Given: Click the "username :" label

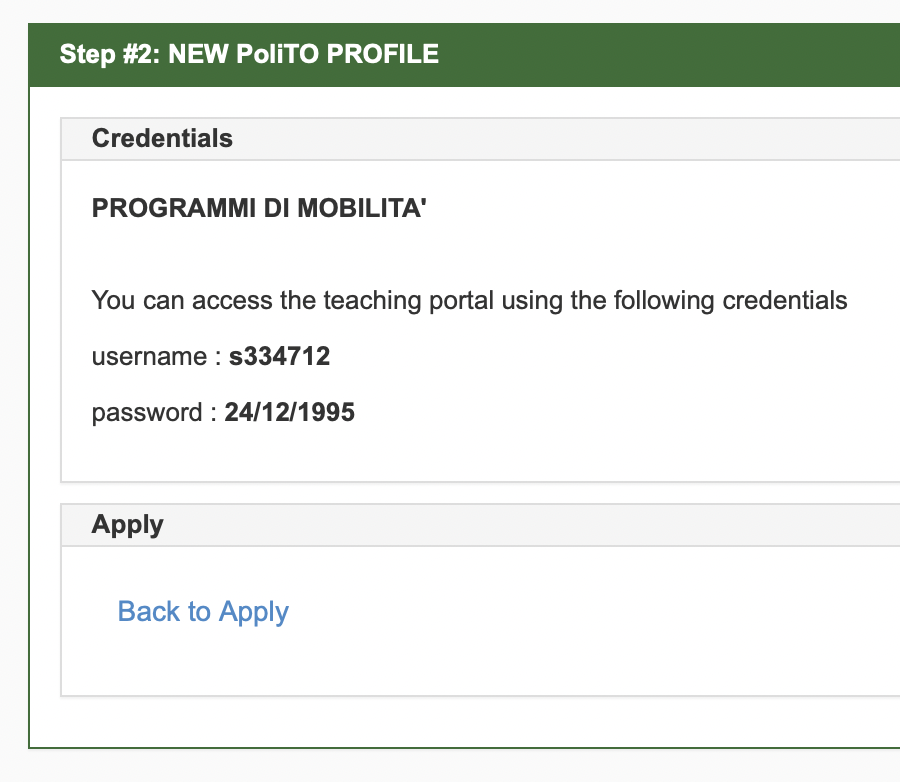Looking at the screenshot, I should click(156, 356).
